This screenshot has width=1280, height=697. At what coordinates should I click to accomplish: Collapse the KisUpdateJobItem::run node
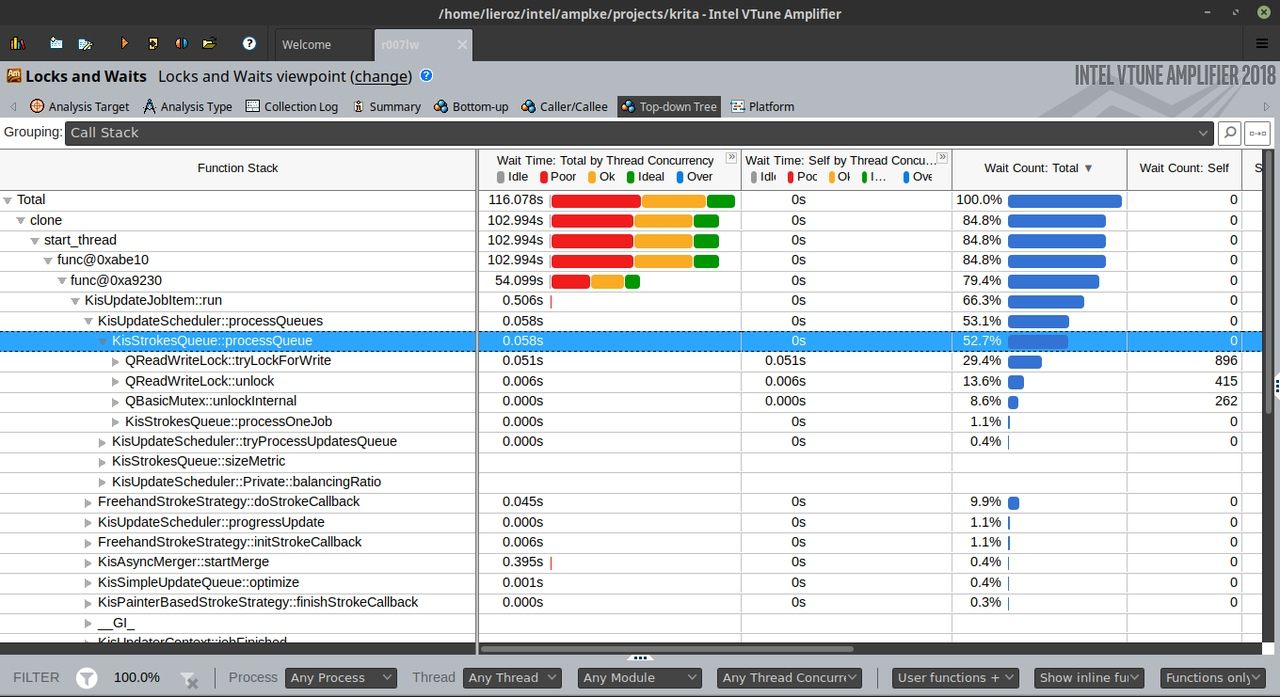(x=75, y=301)
